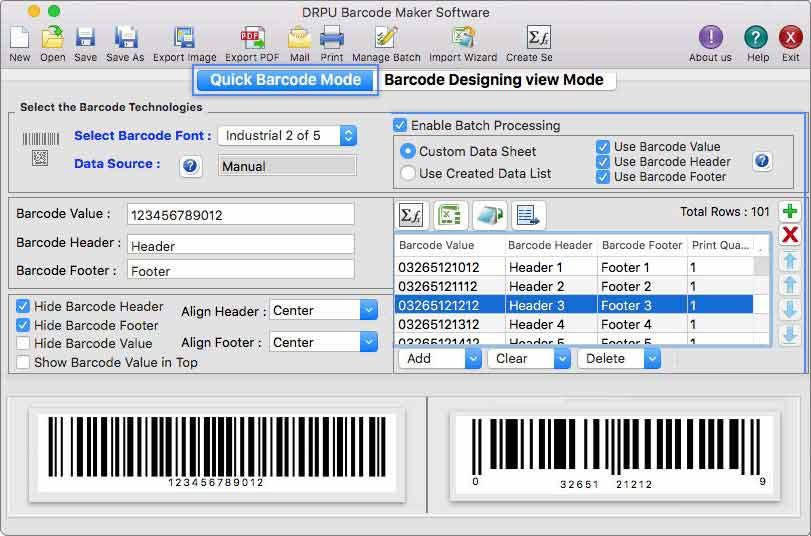Viewport: 811px width, 536px height.
Task: Select the Footer 3 cell in highlighted row
Action: [x=642, y=305]
